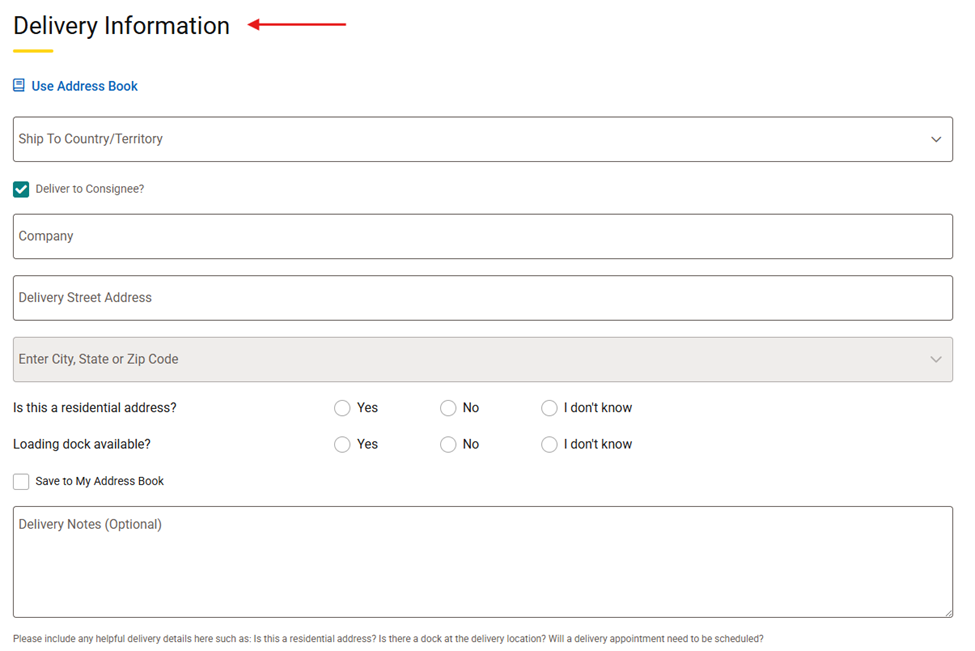Click the Ship To Country chevron arrow
Viewport: 975px width, 651px height.
point(936,139)
